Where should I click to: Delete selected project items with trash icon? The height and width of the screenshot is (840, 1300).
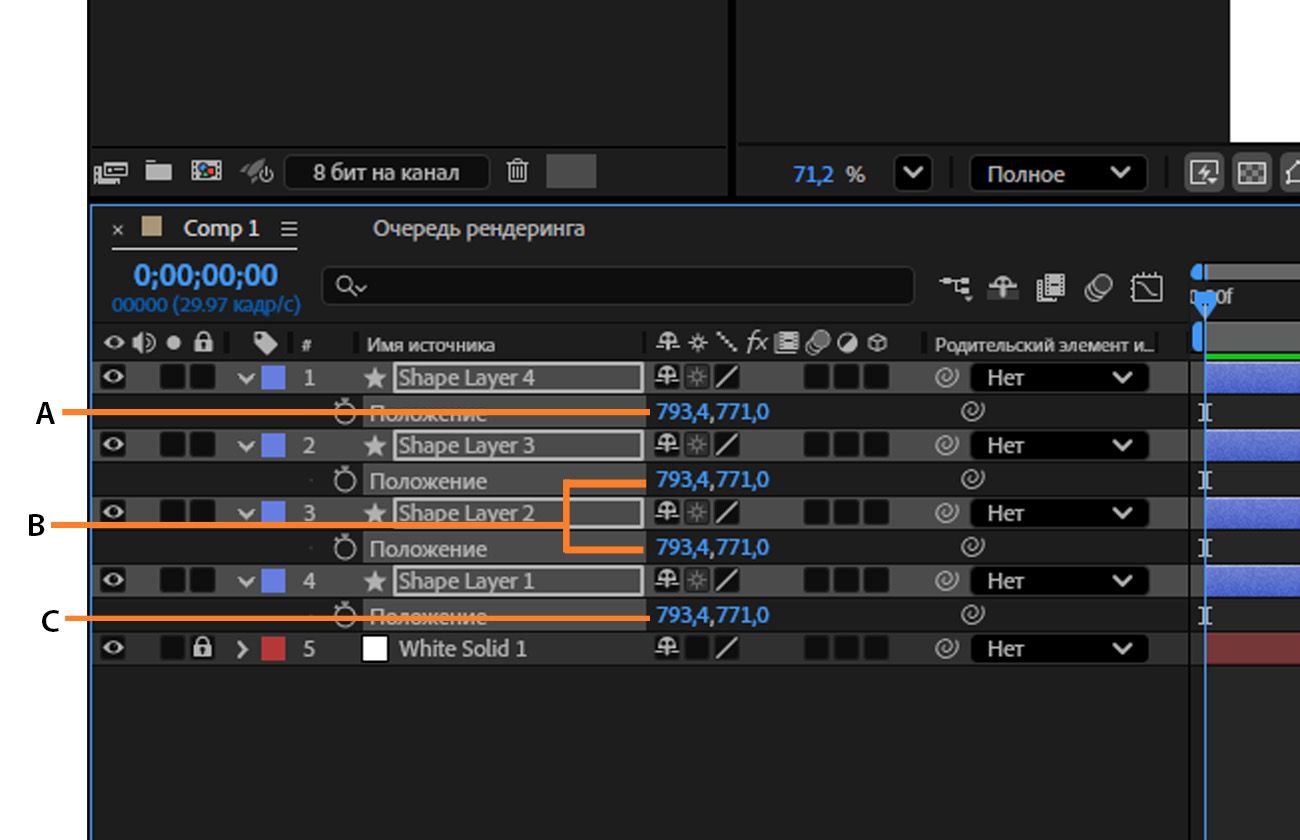pos(517,171)
